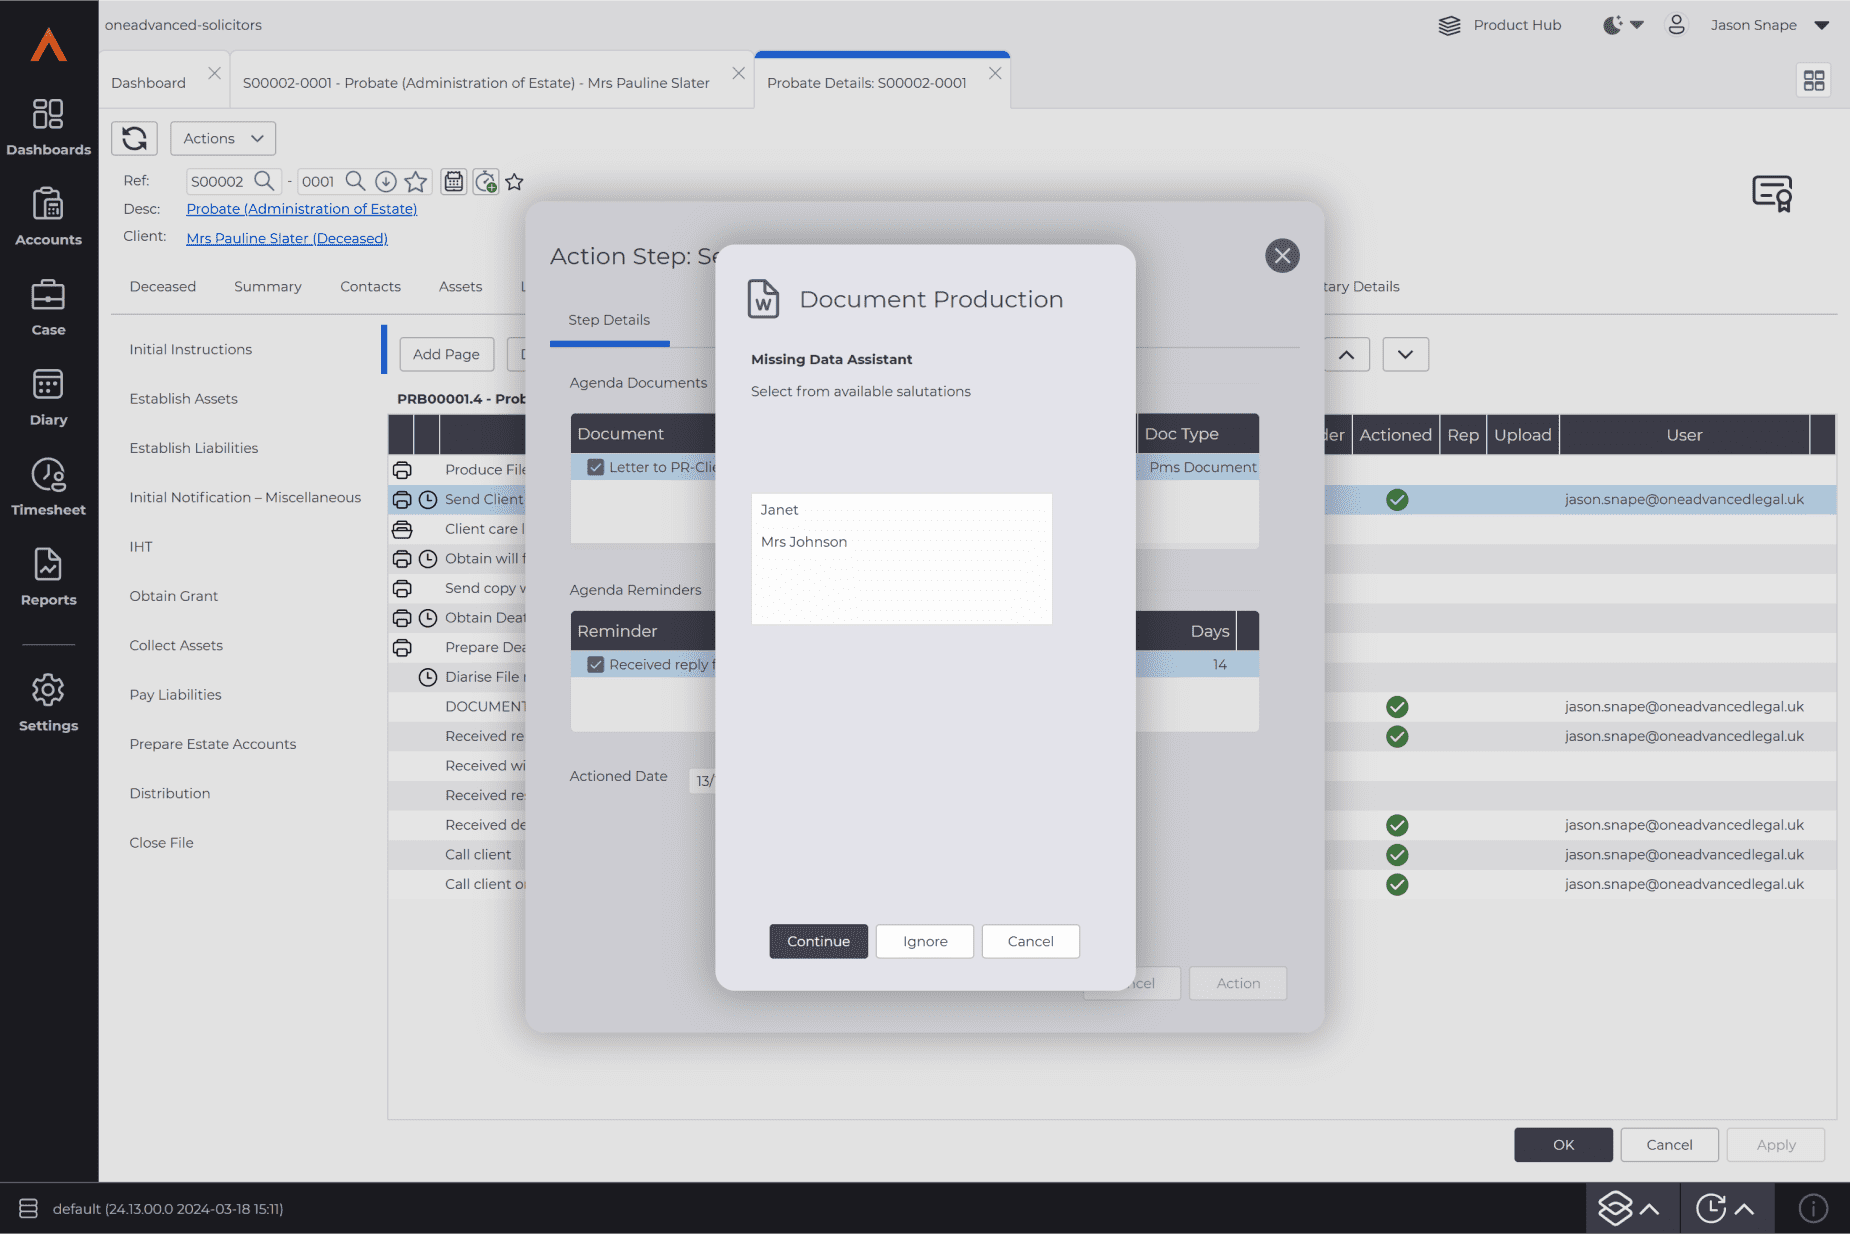
Task: Toggle the Received reply reminder checkbox
Action: 596,665
